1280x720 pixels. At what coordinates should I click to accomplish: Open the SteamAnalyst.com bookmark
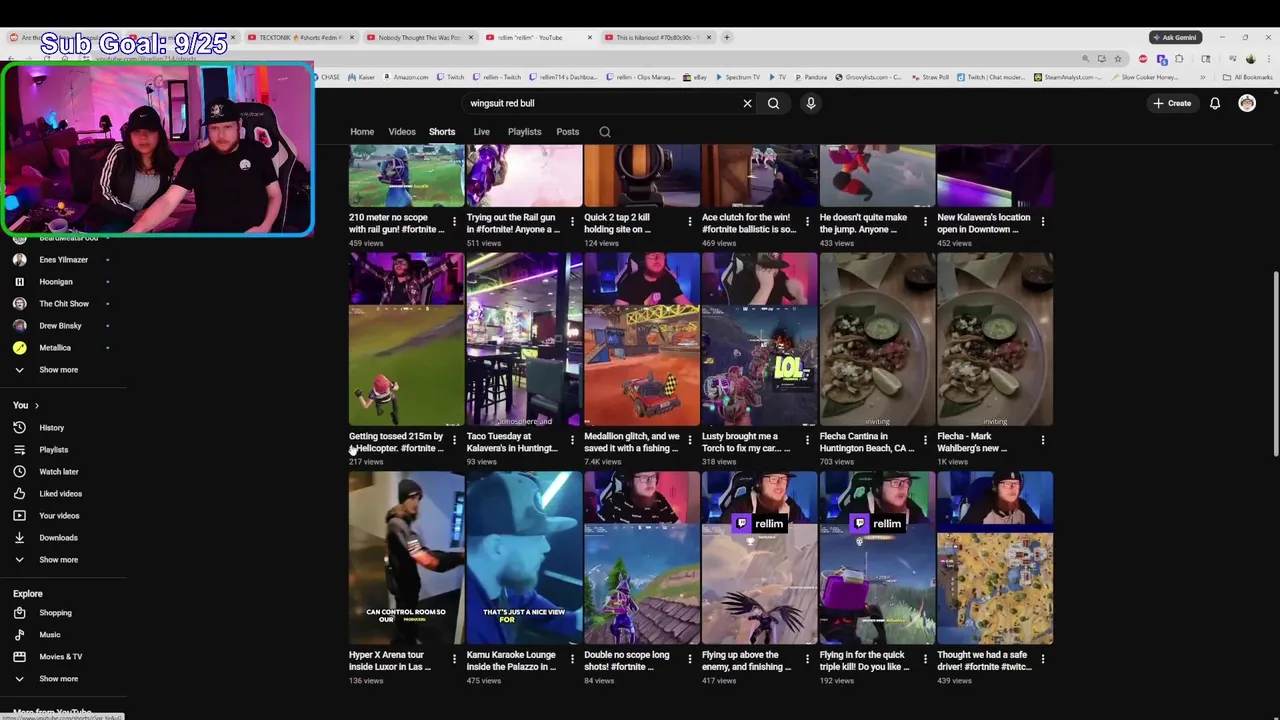coord(1066,77)
